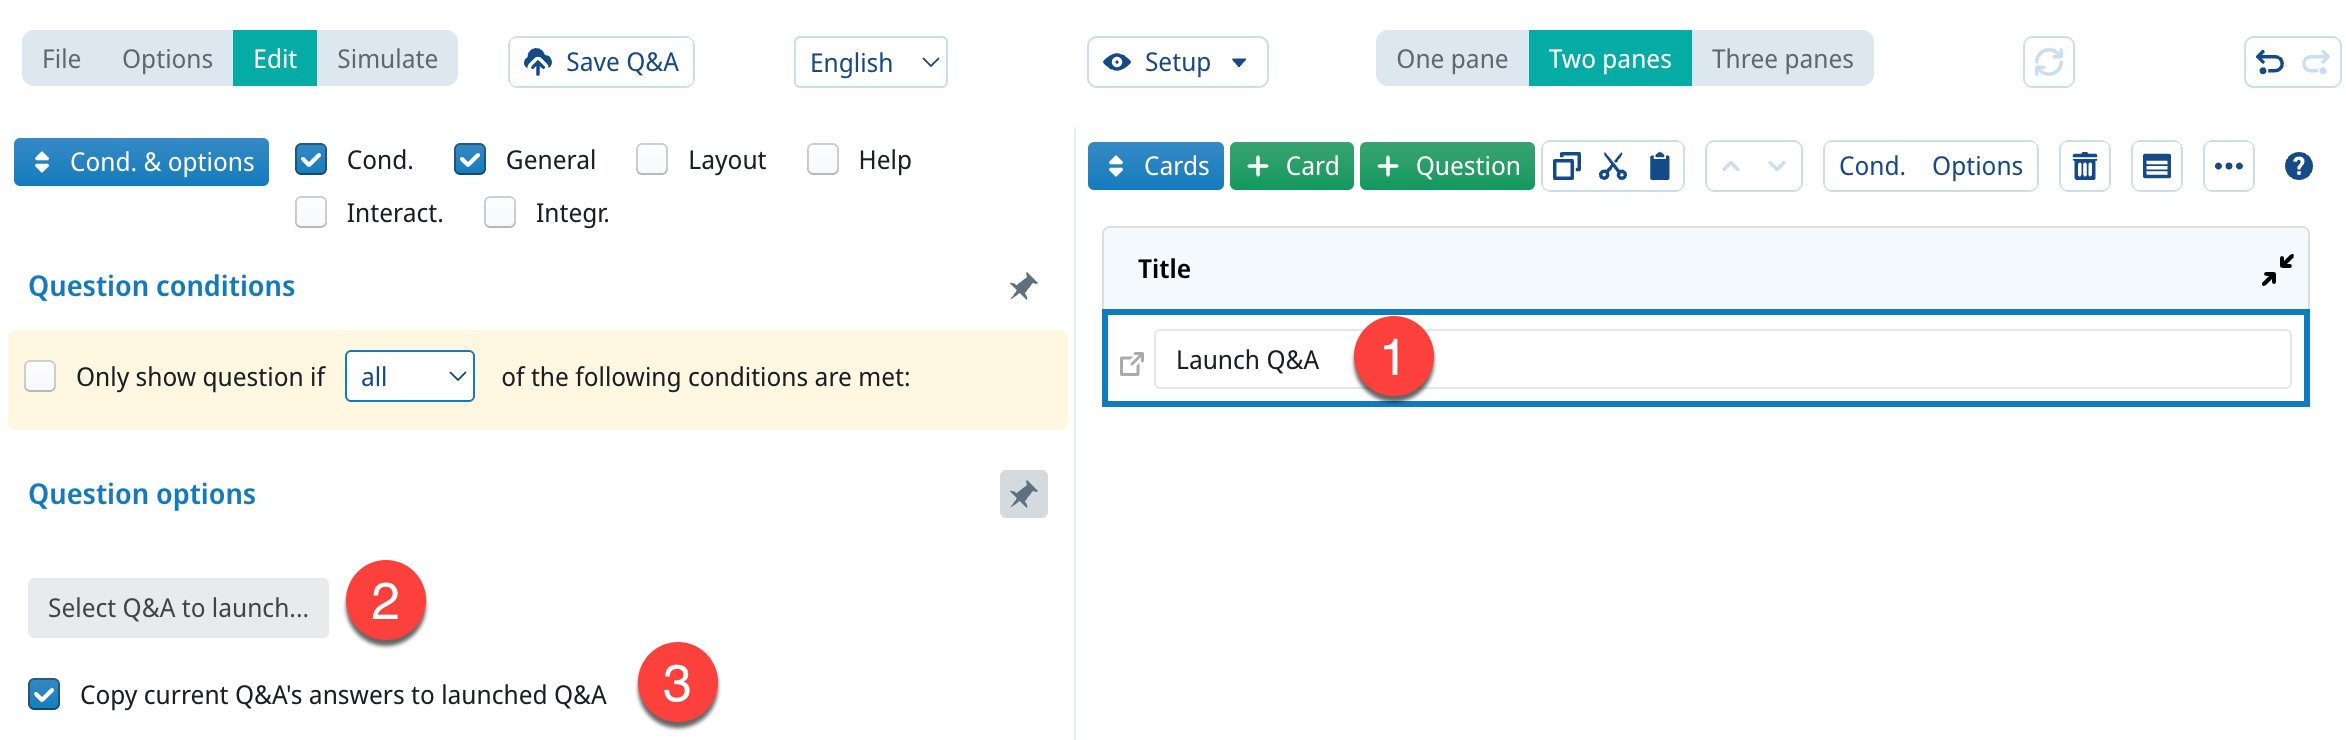Viewport: 2346px width, 740px height.
Task: Click the undo arrow icon
Action: (x=2270, y=62)
